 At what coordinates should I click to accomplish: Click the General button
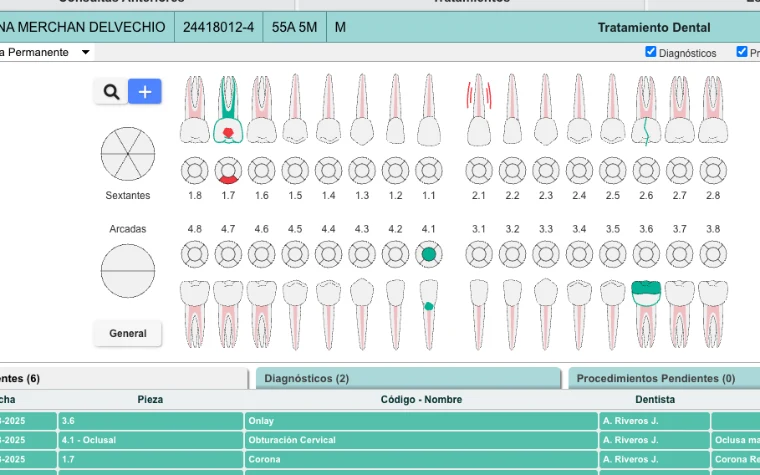point(128,333)
